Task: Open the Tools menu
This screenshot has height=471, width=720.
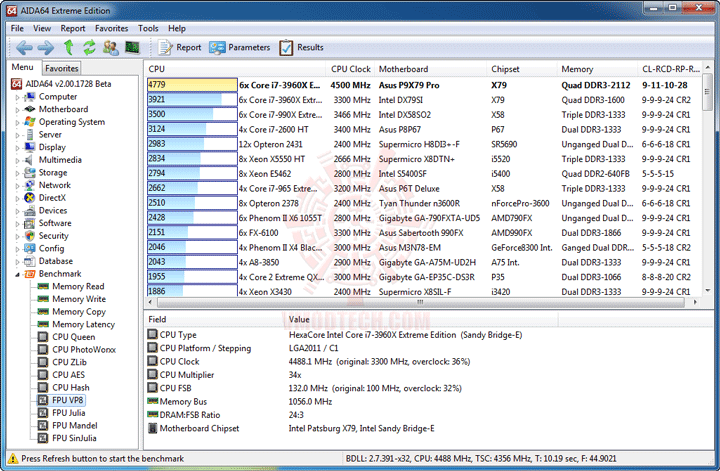Action: click(x=148, y=28)
